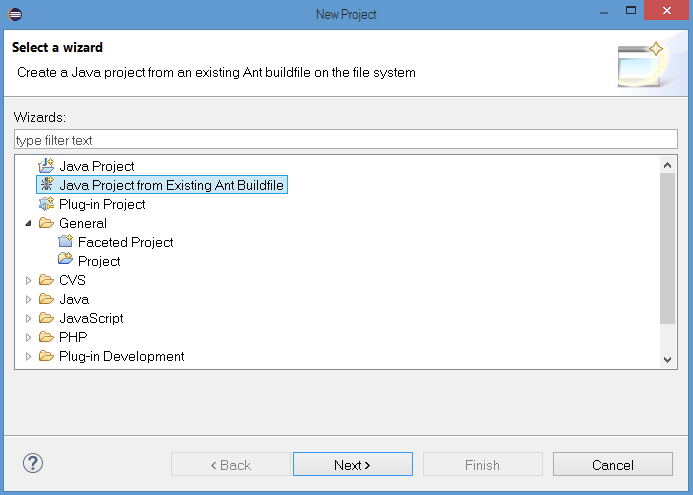The image size is (693, 495).
Task: Expand the Plug-in Development category
Action: coord(28,356)
